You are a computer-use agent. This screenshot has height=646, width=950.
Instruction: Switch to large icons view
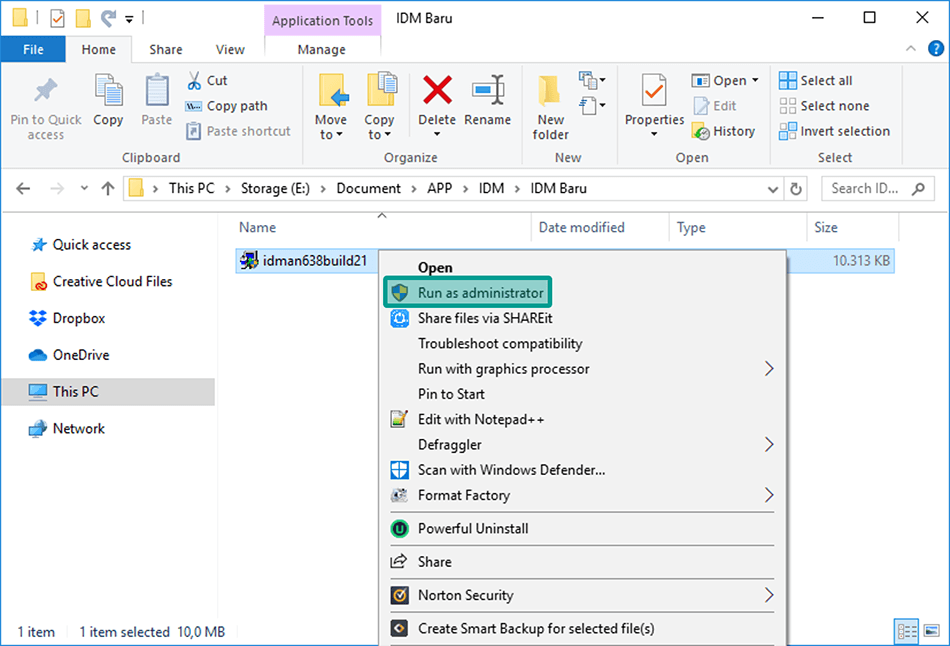point(932,631)
